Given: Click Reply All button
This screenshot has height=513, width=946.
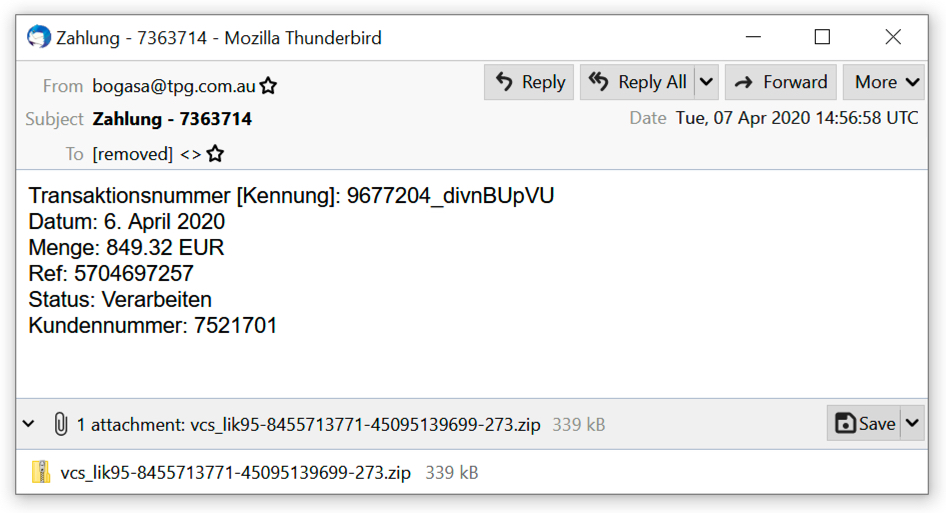Looking at the screenshot, I should (638, 82).
